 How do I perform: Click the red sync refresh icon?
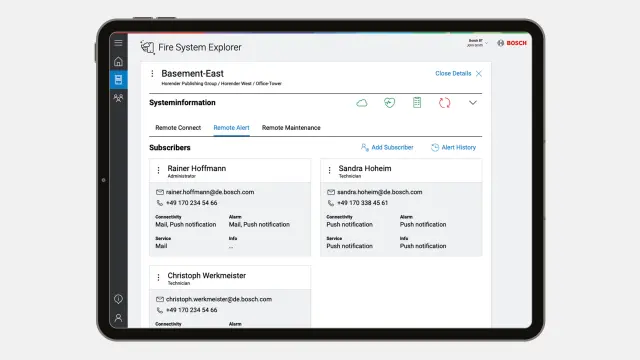[x=444, y=103]
